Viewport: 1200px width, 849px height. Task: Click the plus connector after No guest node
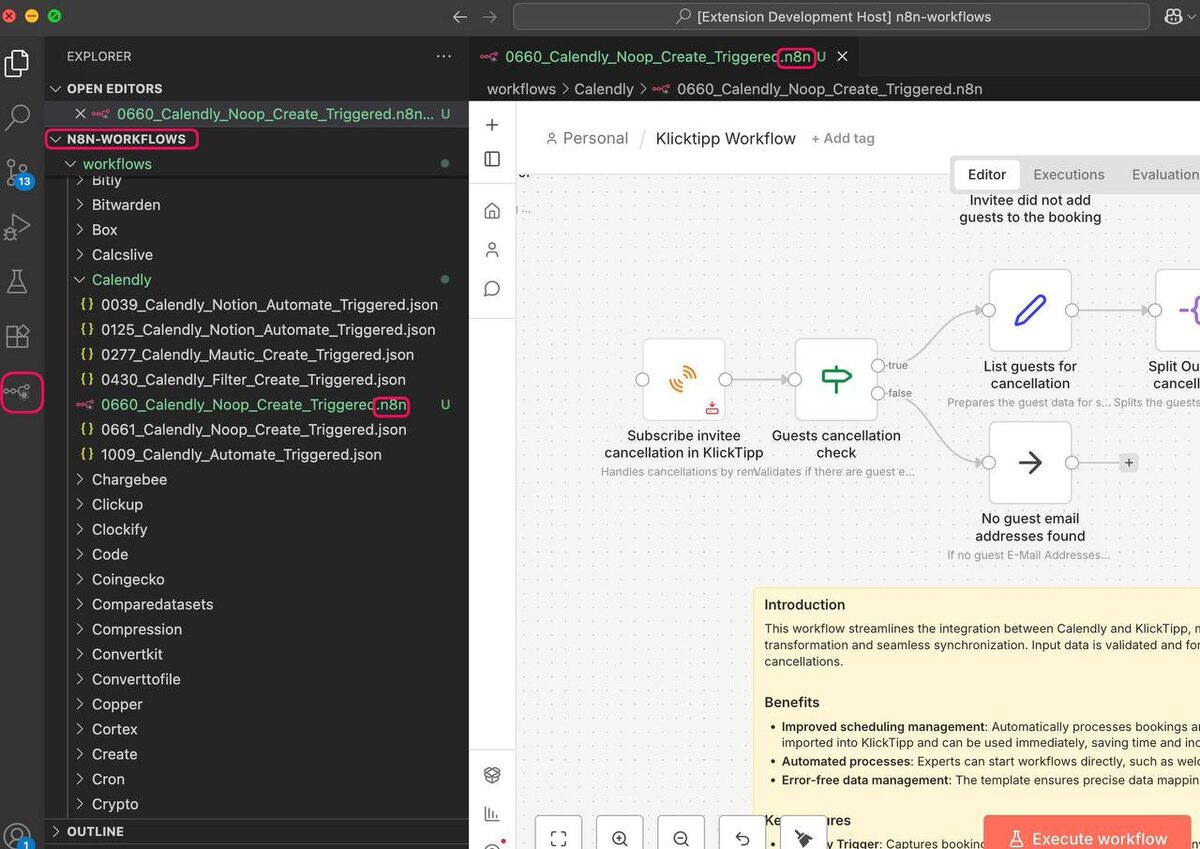pyautogui.click(x=1128, y=462)
